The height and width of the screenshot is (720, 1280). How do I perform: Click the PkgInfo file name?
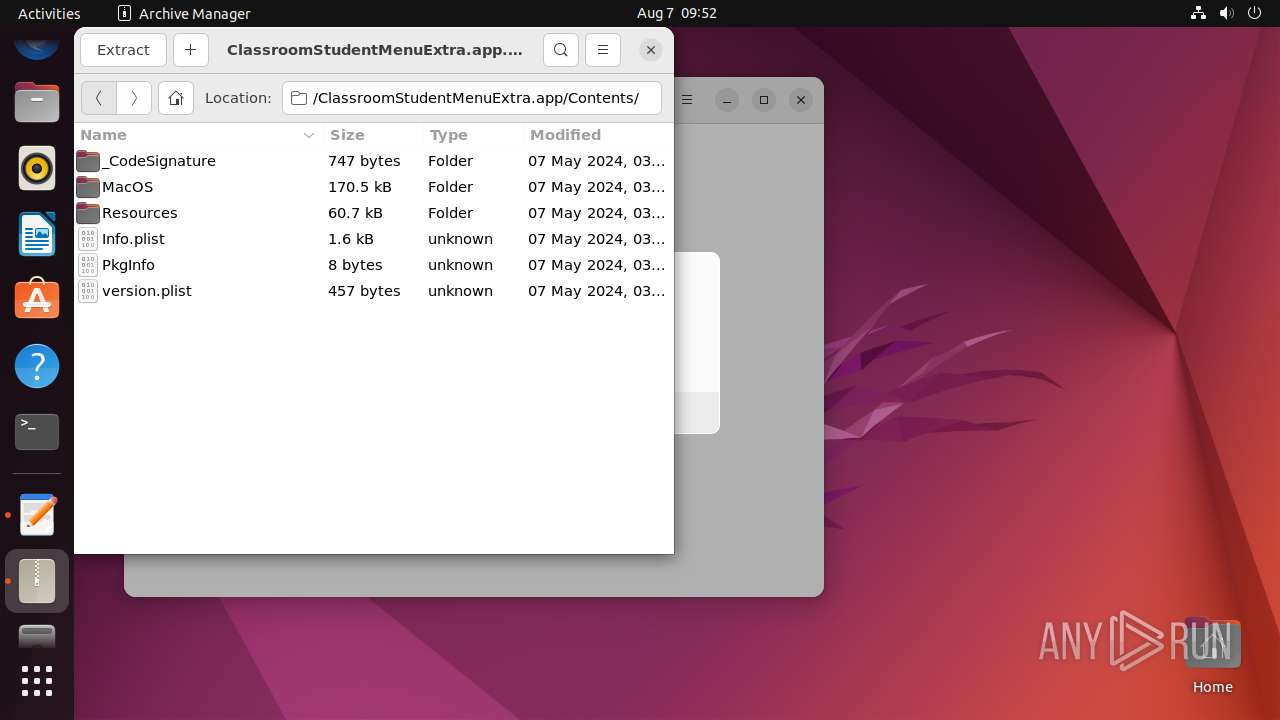pos(128,265)
